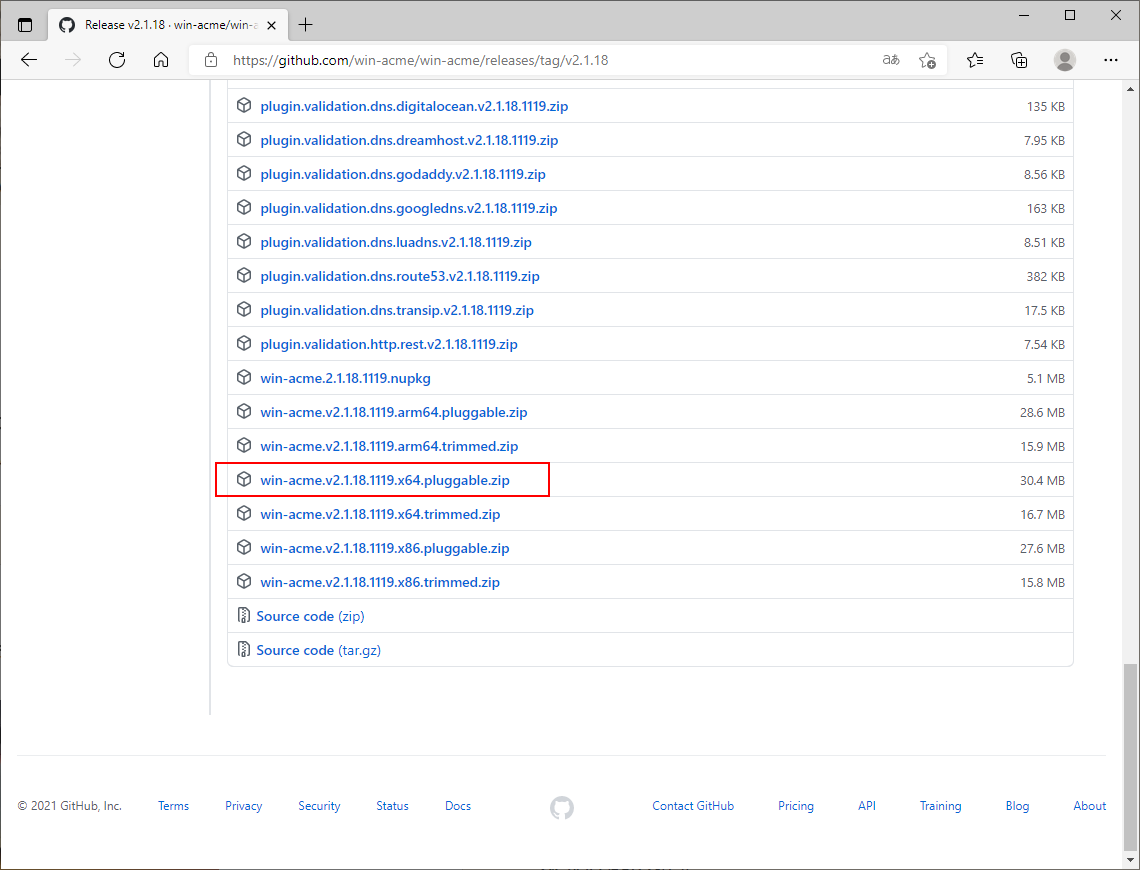Click the scrollbar up arrow
The width and height of the screenshot is (1140, 870).
click(1130, 89)
